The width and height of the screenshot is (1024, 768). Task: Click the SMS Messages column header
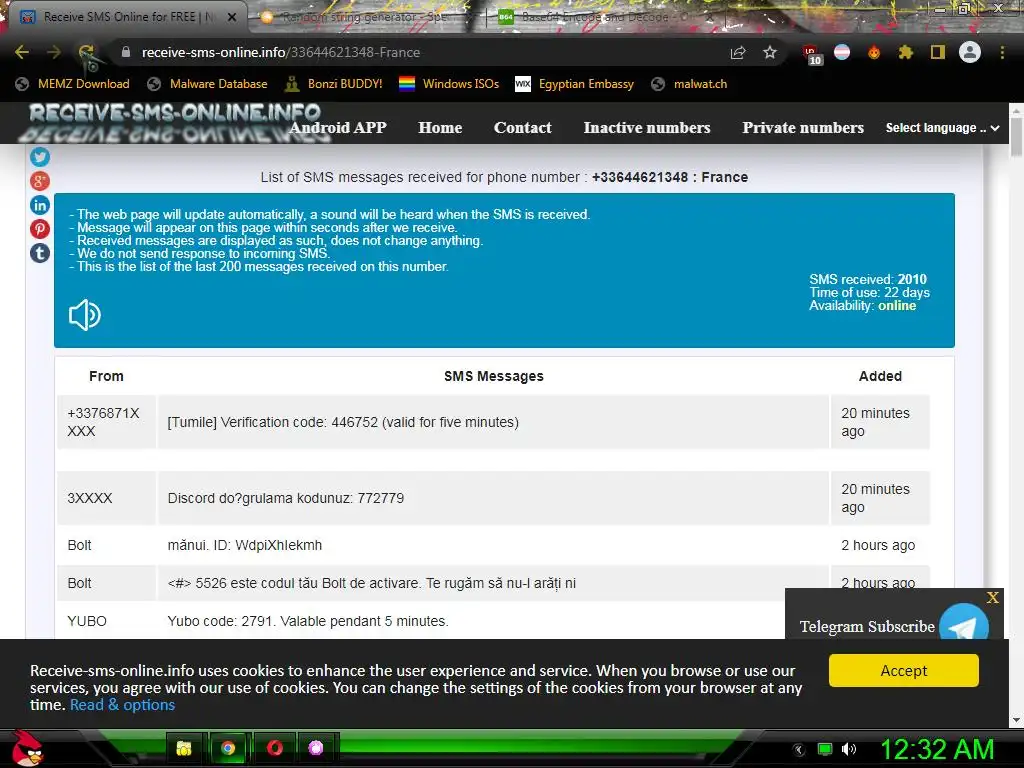coord(494,376)
